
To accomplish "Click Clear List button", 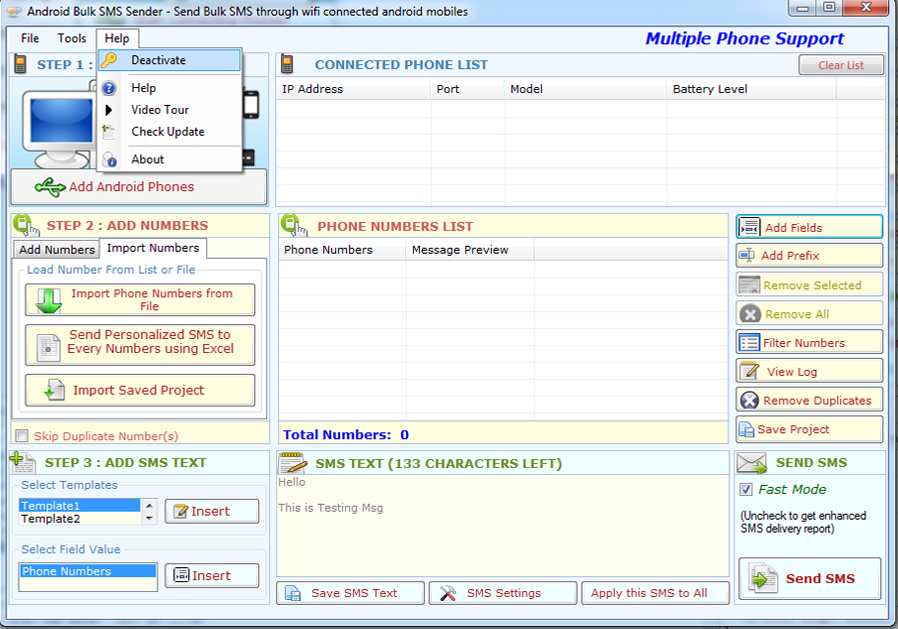I will coord(841,65).
